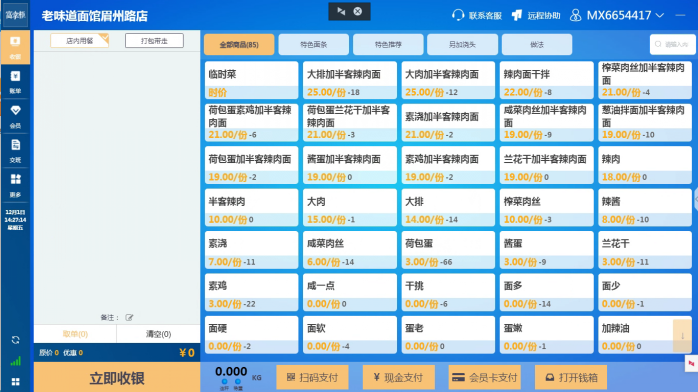Add 素鸡 3.00 item
The width and height of the screenshot is (698, 392).
pyautogui.click(x=252, y=292)
